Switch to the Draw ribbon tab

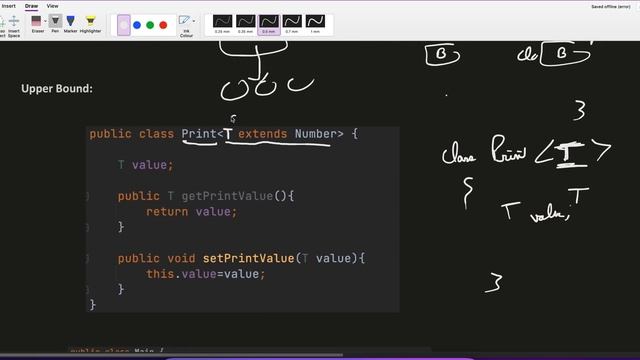point(31,6)
